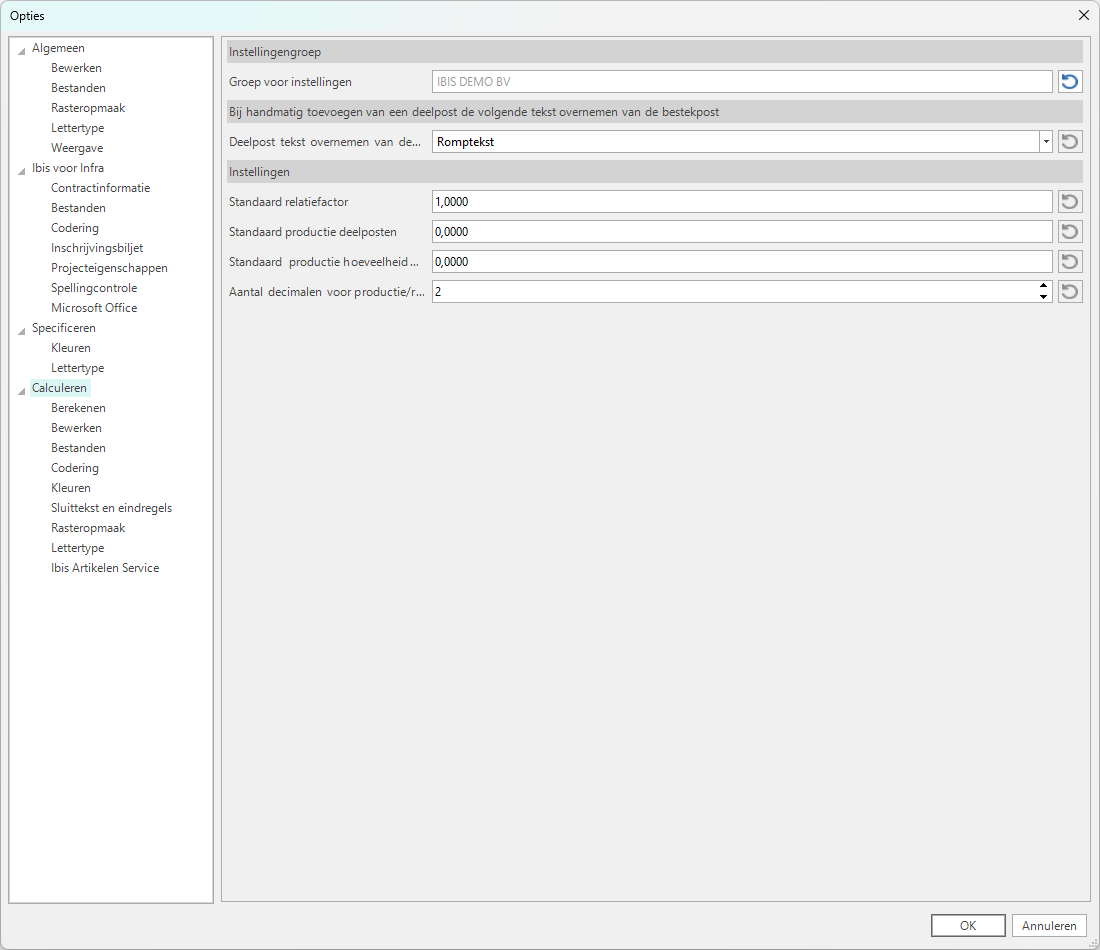
Task: Click the Annuleren button
Action: (1049, 926)
